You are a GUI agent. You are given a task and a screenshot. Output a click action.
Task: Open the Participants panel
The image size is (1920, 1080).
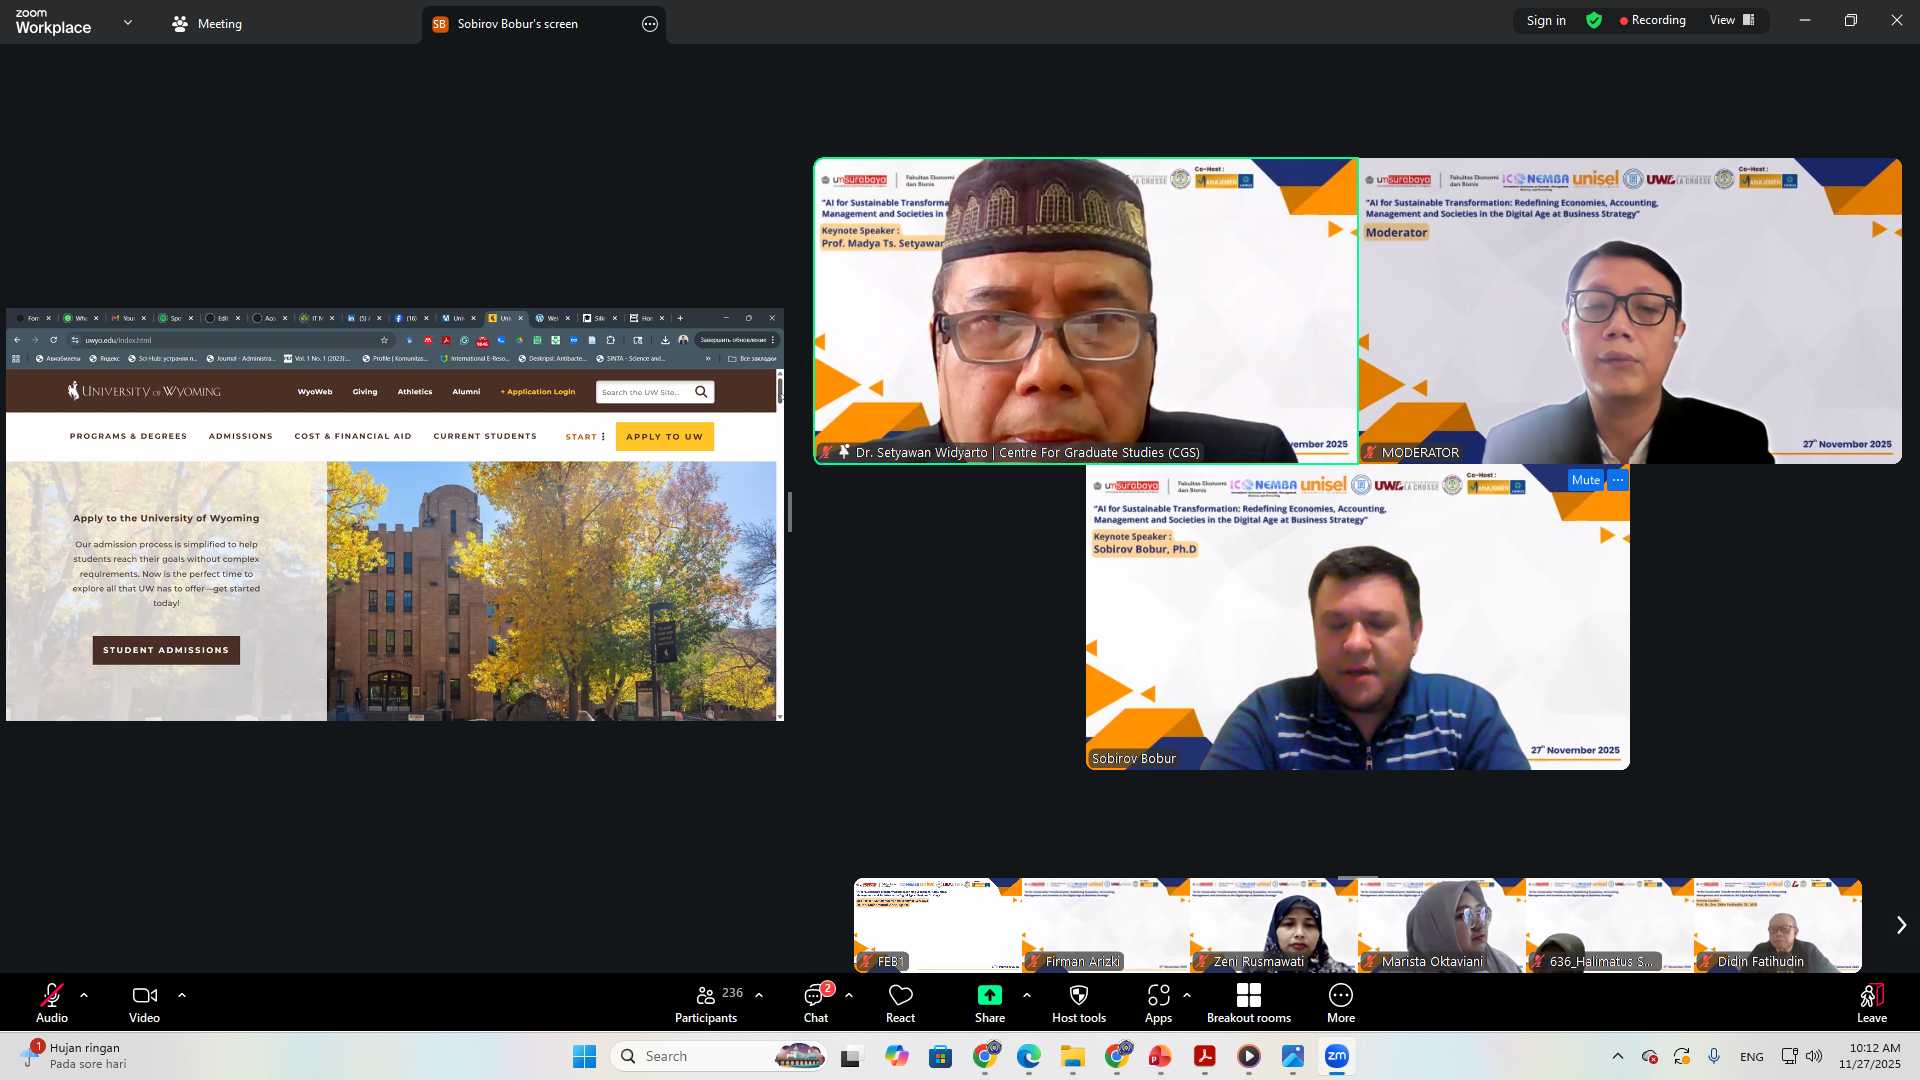706,1003
